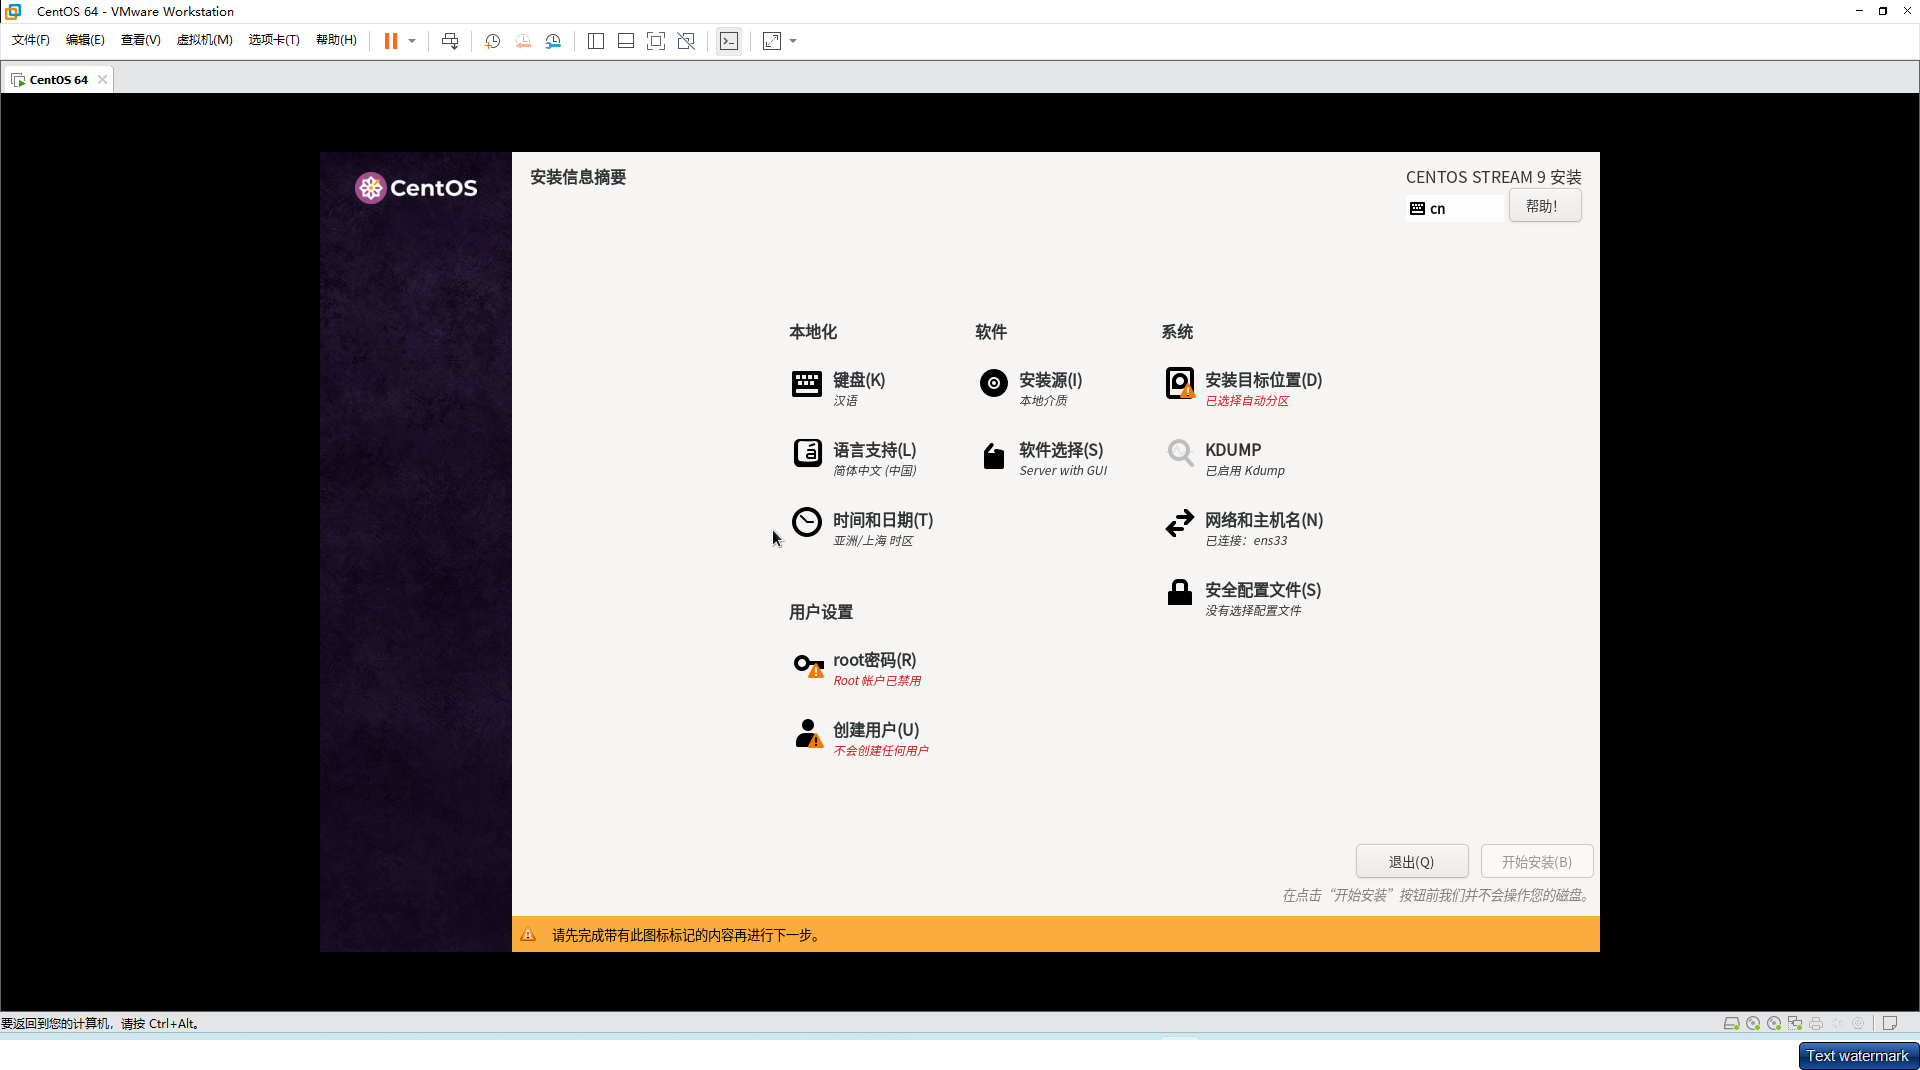
Task: Expand the stretch display dropdown arrow
Action: click(x=793, y=41)
